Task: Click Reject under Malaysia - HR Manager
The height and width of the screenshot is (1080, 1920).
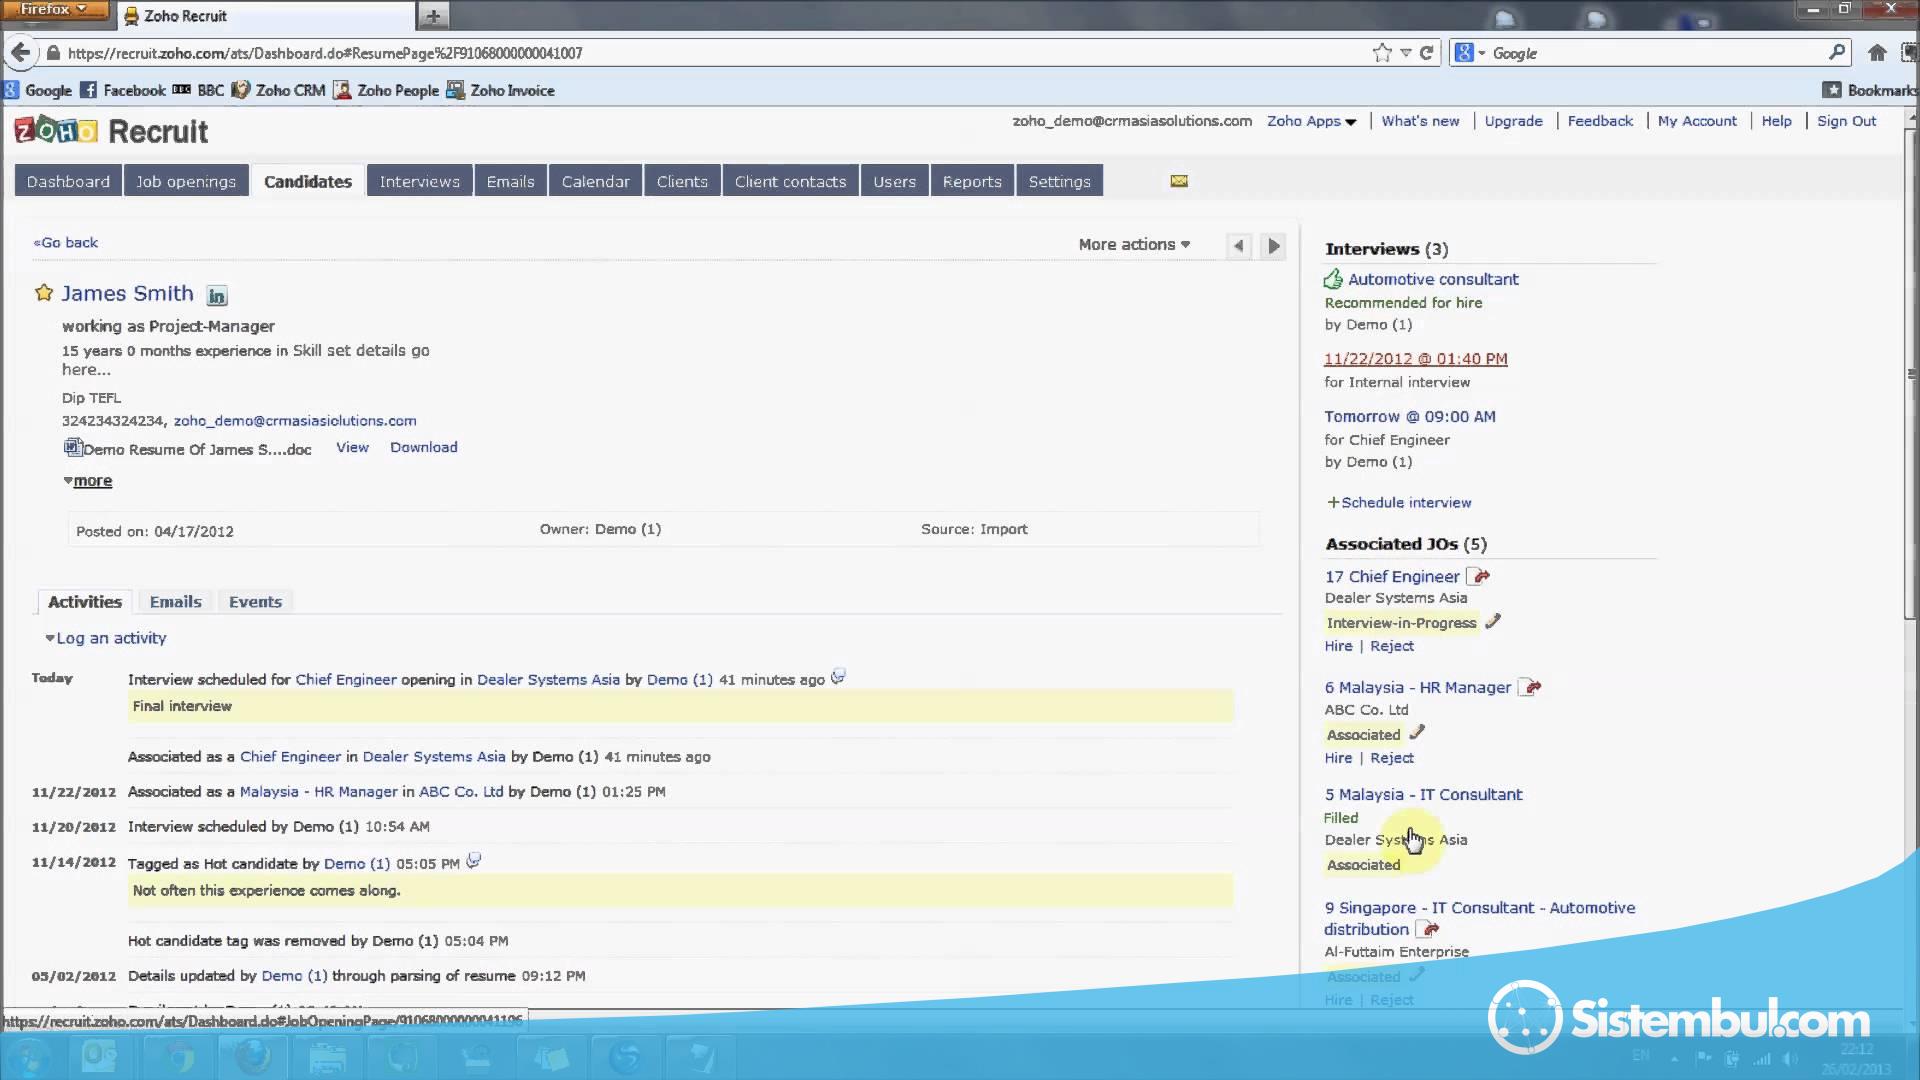Action: [x=1392, y=758]
